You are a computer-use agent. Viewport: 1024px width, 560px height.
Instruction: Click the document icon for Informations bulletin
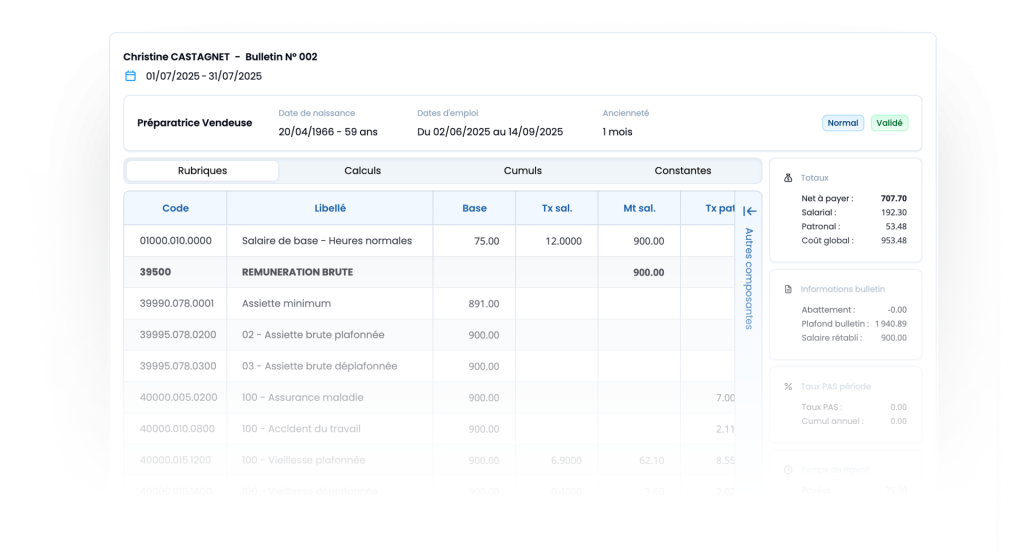[x=788, y=289]
